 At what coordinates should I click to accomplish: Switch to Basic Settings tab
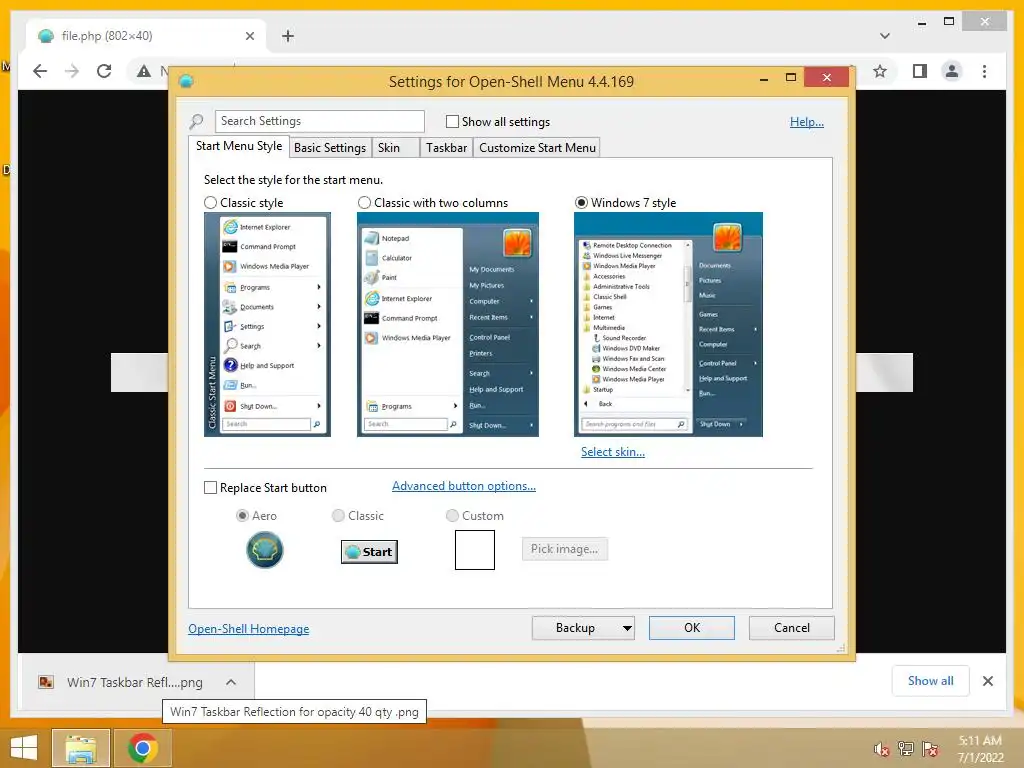pyautogui.click(x=330, y=148)
